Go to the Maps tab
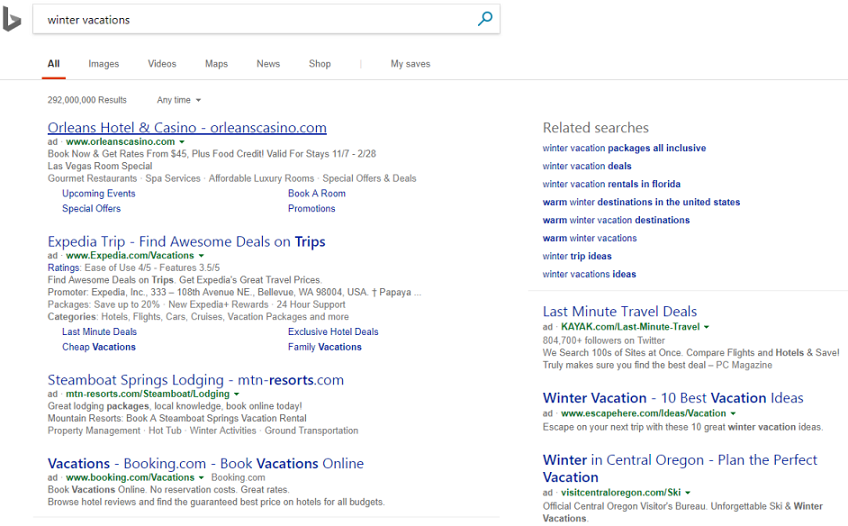The width and height of the screenshot is (848, 526). pyautogui.click(x=216, y=64)
